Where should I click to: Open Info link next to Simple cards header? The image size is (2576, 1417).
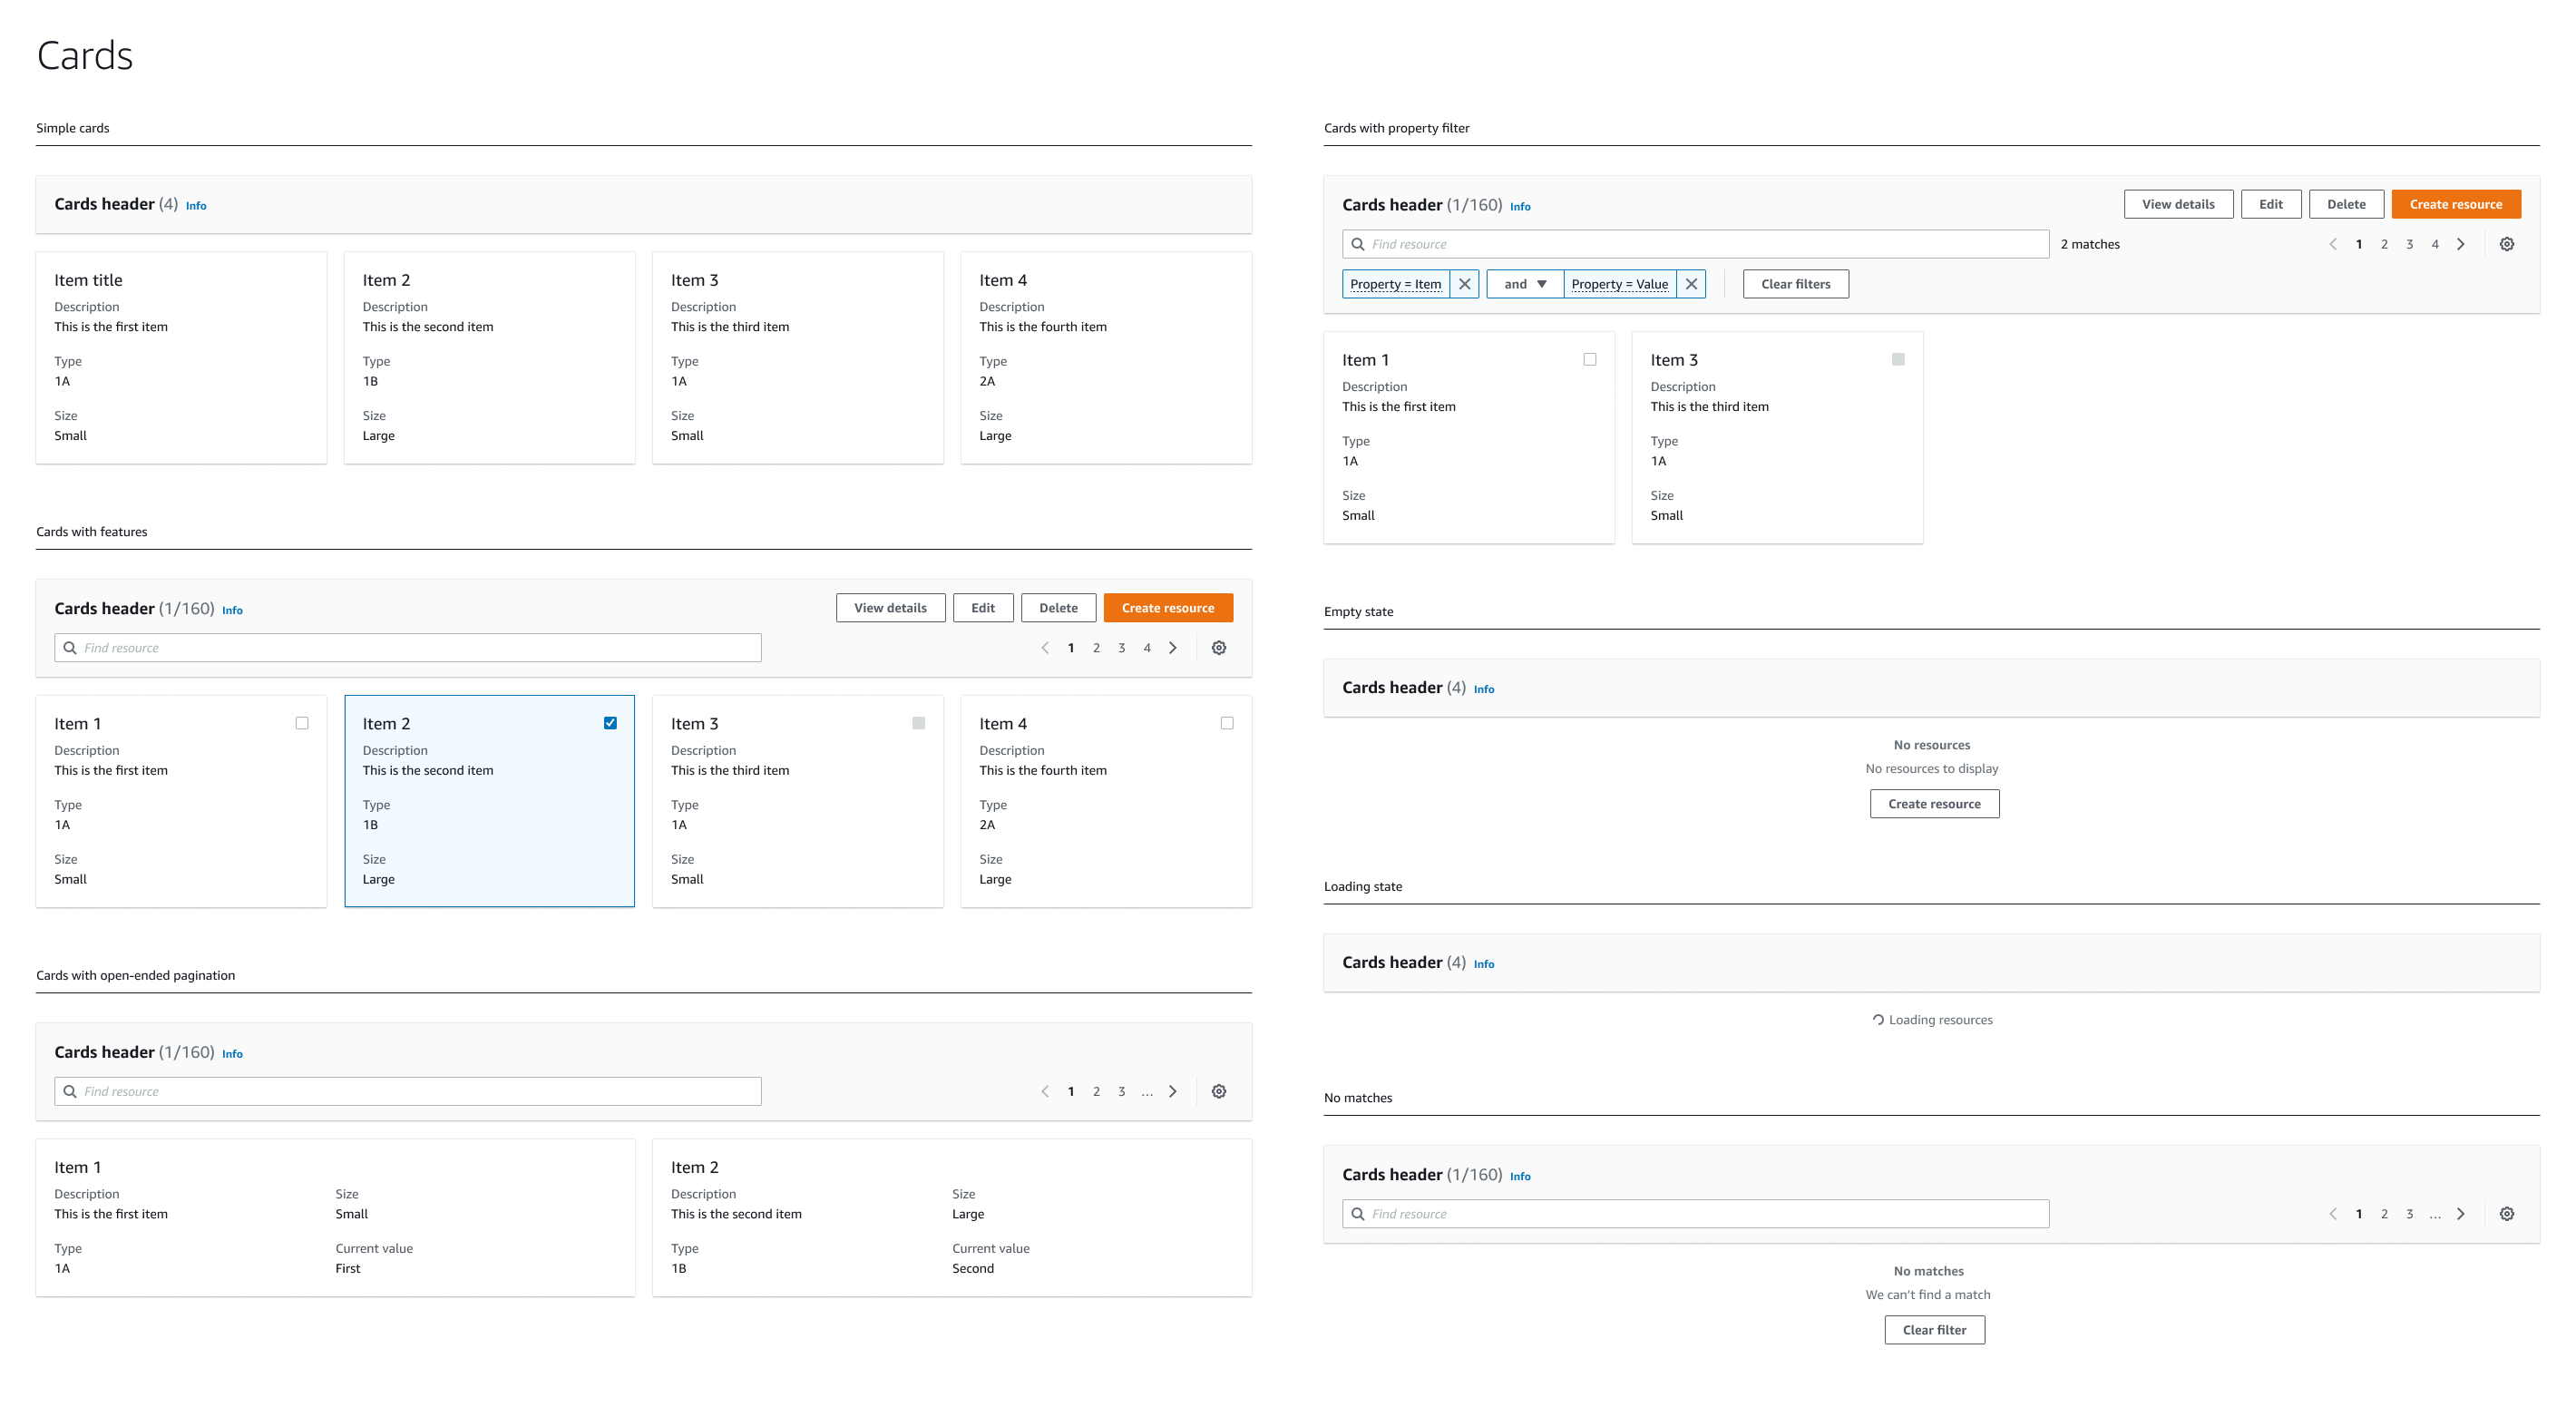tap(196, 206)
